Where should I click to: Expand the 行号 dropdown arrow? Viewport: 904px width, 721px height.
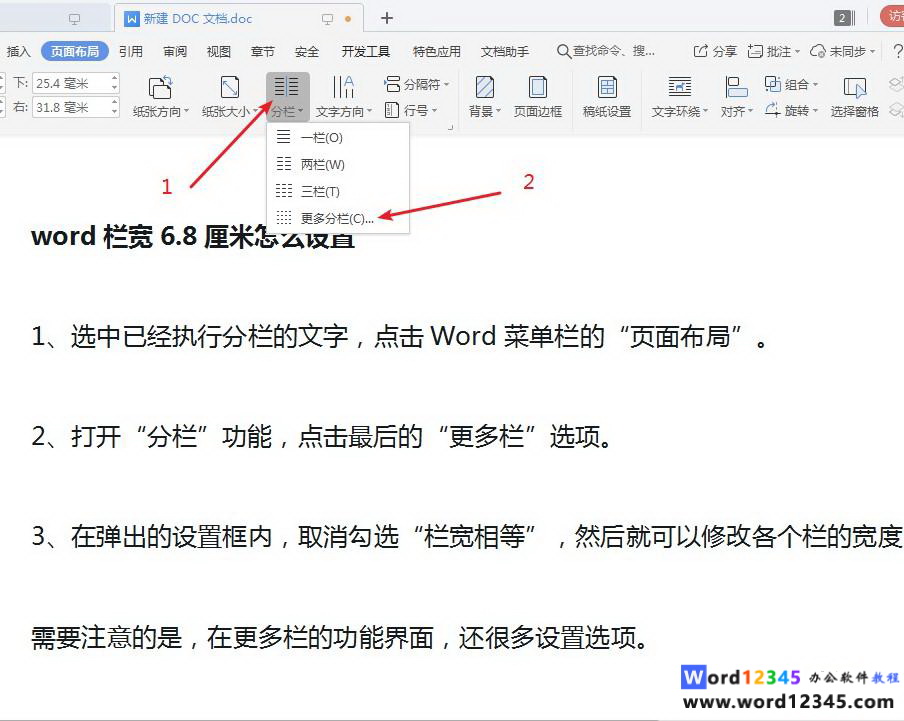tap(434, 110)
